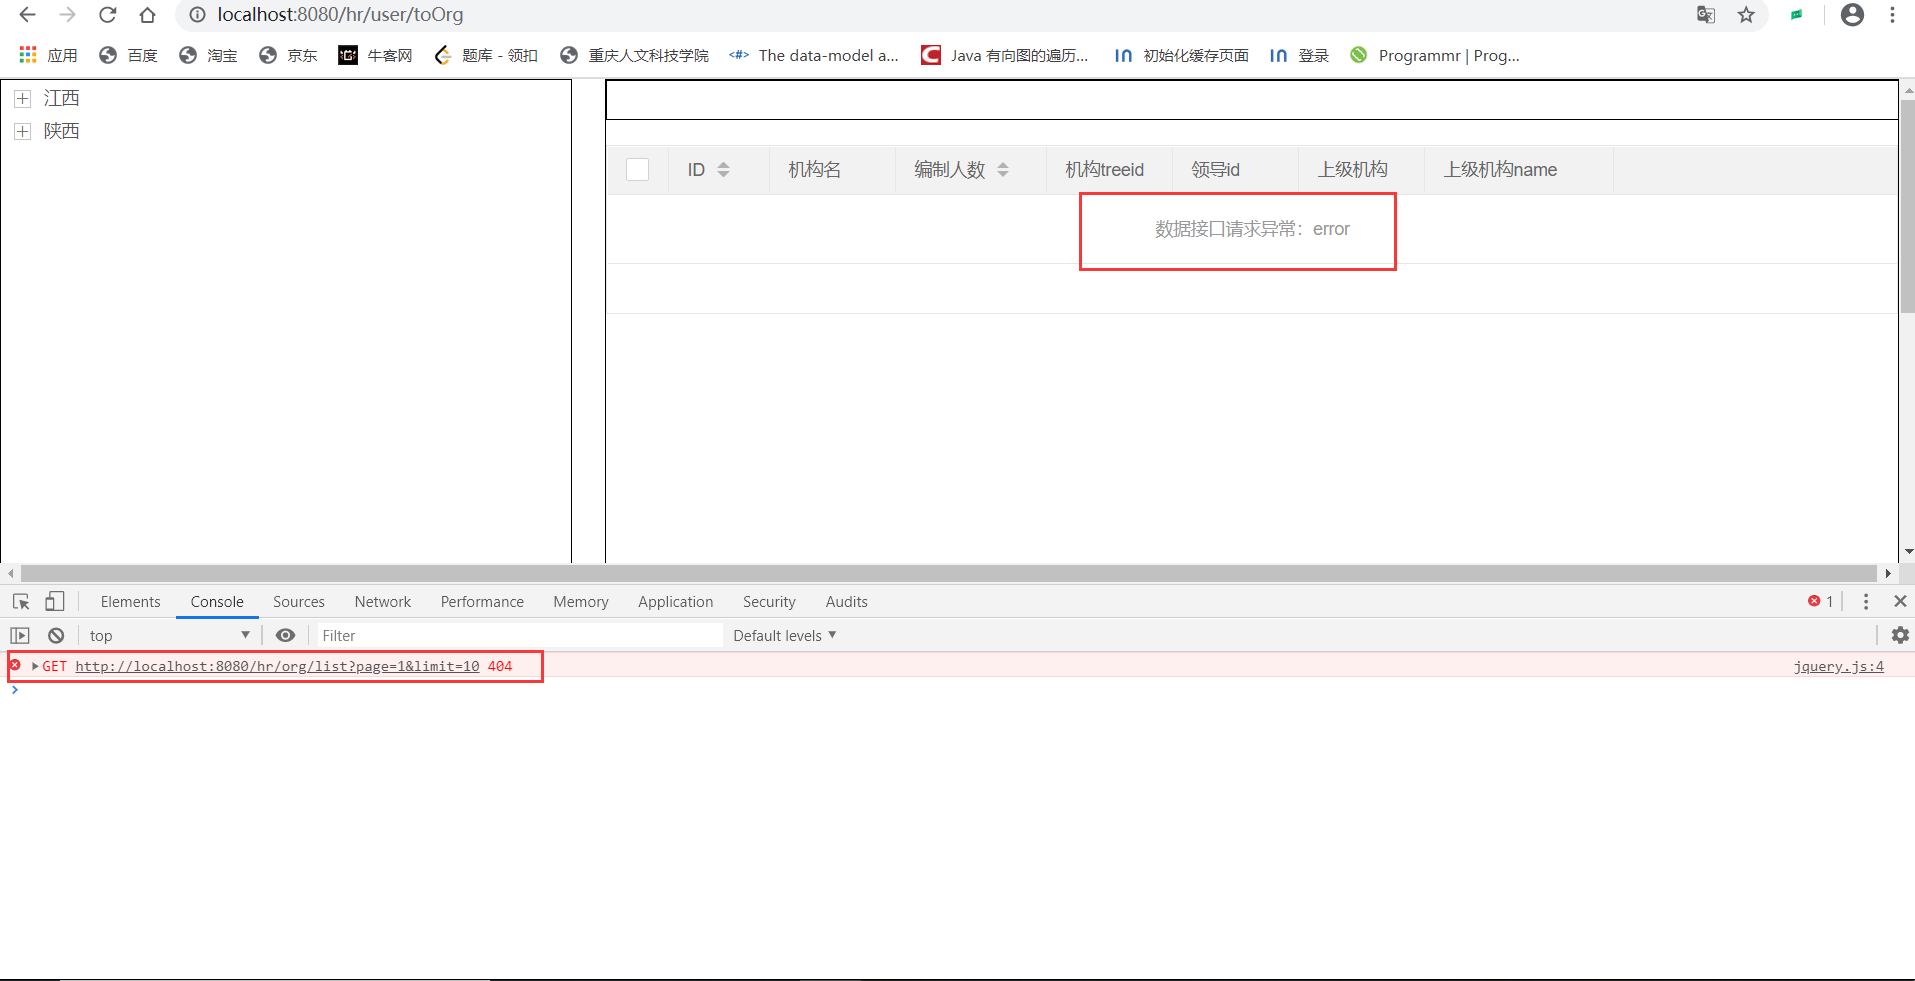Open the Default levels dropdown

click(784, 635)
